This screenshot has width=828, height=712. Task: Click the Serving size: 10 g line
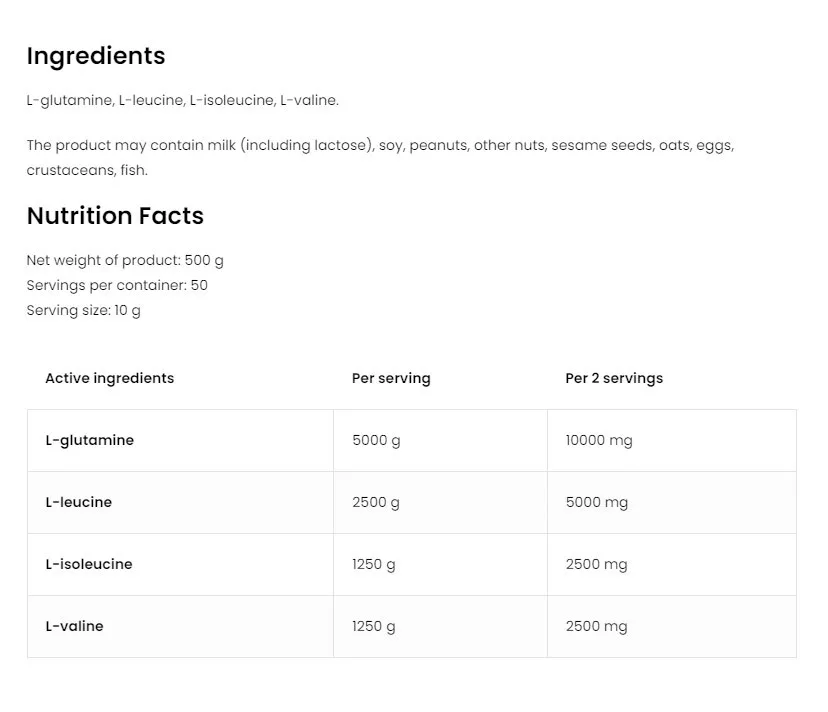click(84, 310)
